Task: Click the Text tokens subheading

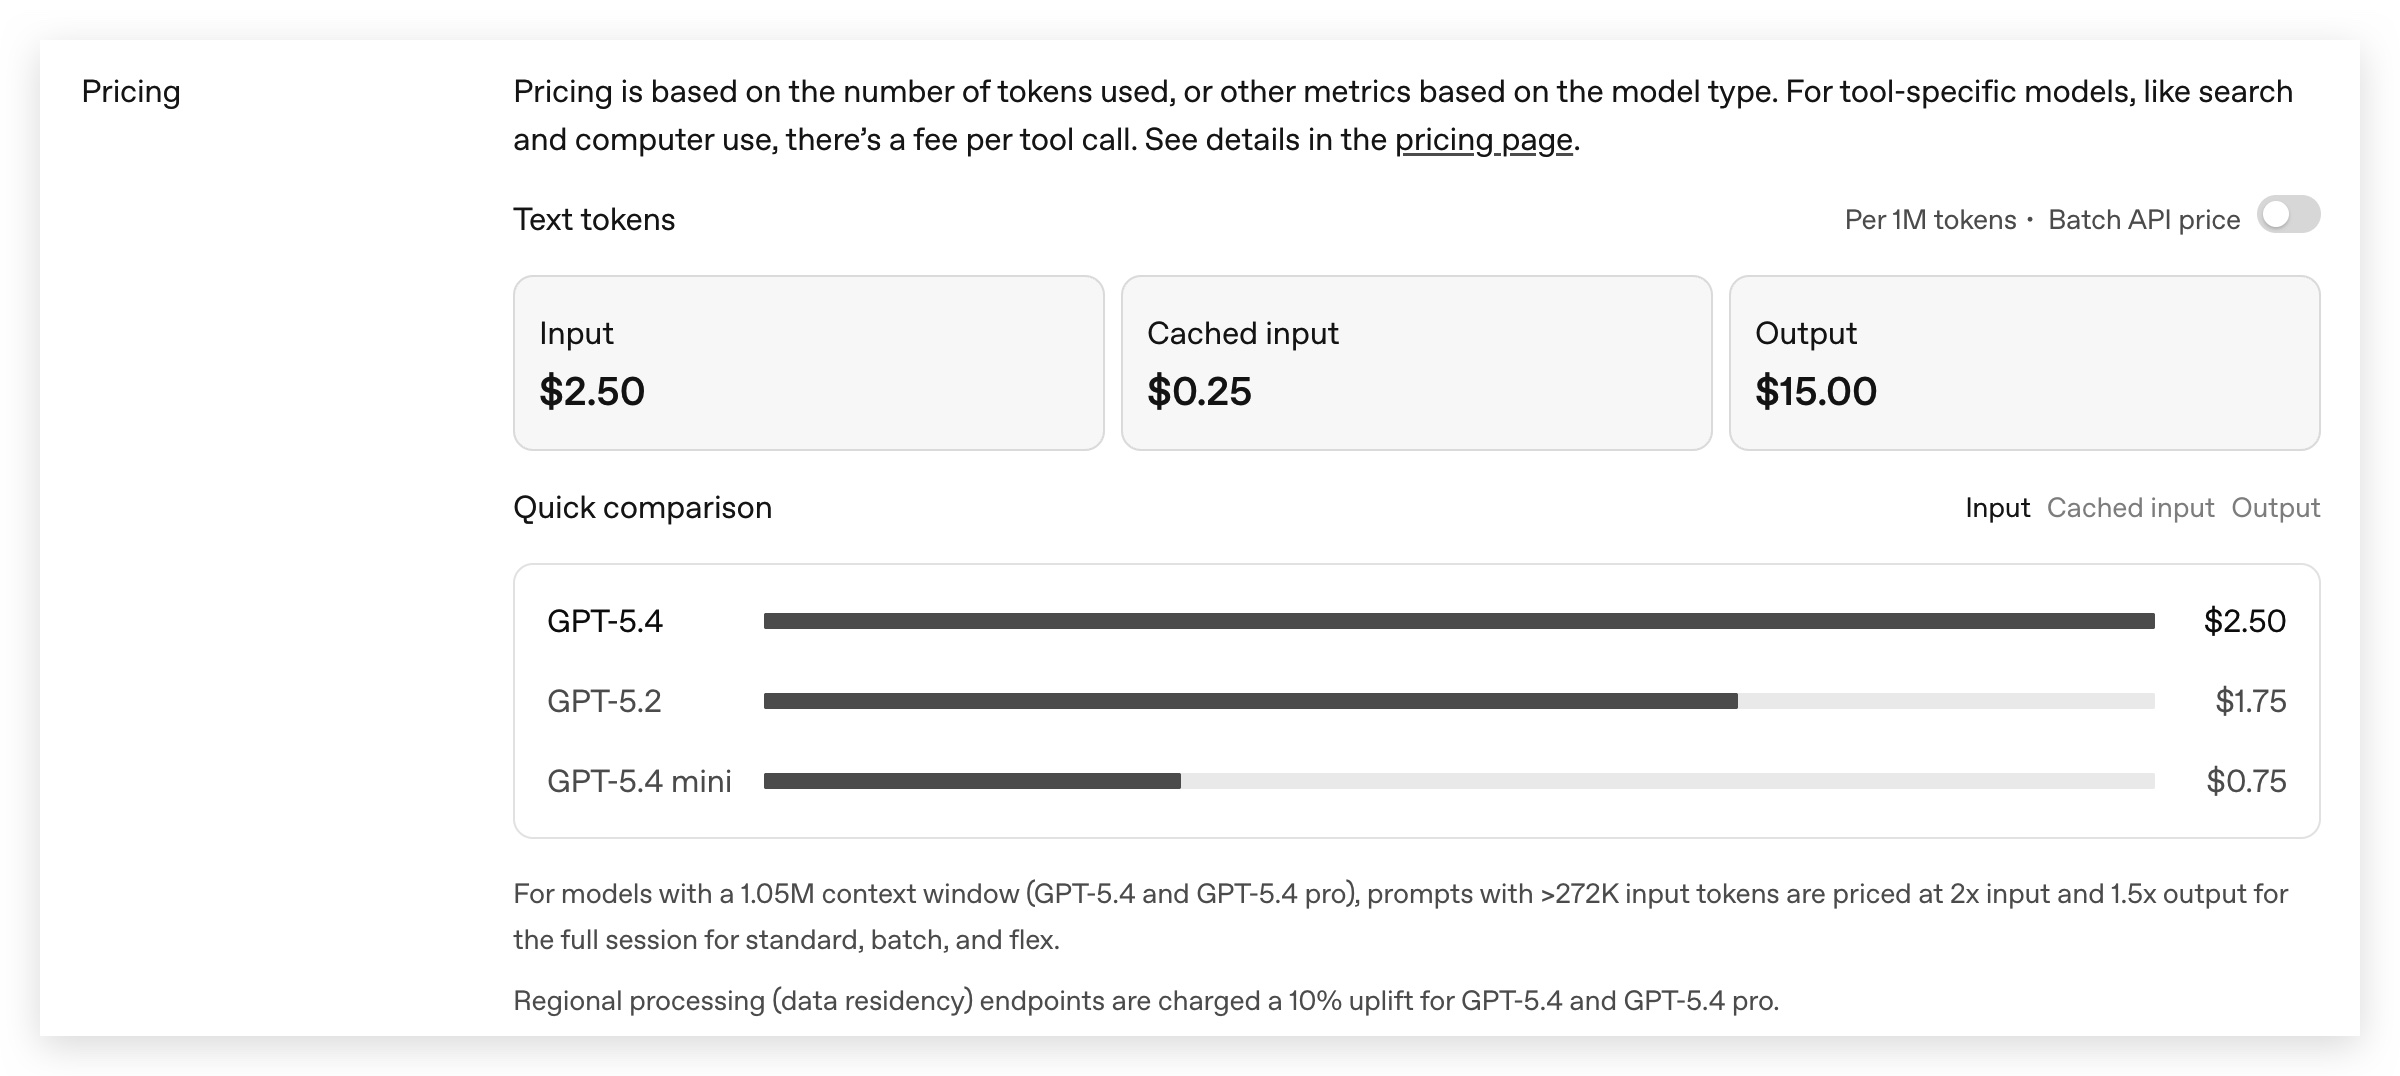Action: [594, 220]
